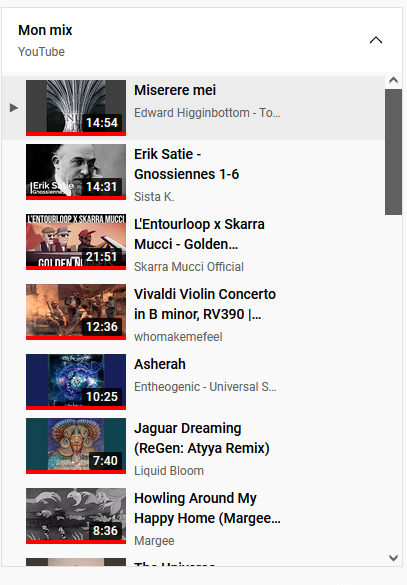Viewport: 407px width, 585px height.
Task: Open the Jaguar Dreaming thumbnail
Action: [76, 446]
